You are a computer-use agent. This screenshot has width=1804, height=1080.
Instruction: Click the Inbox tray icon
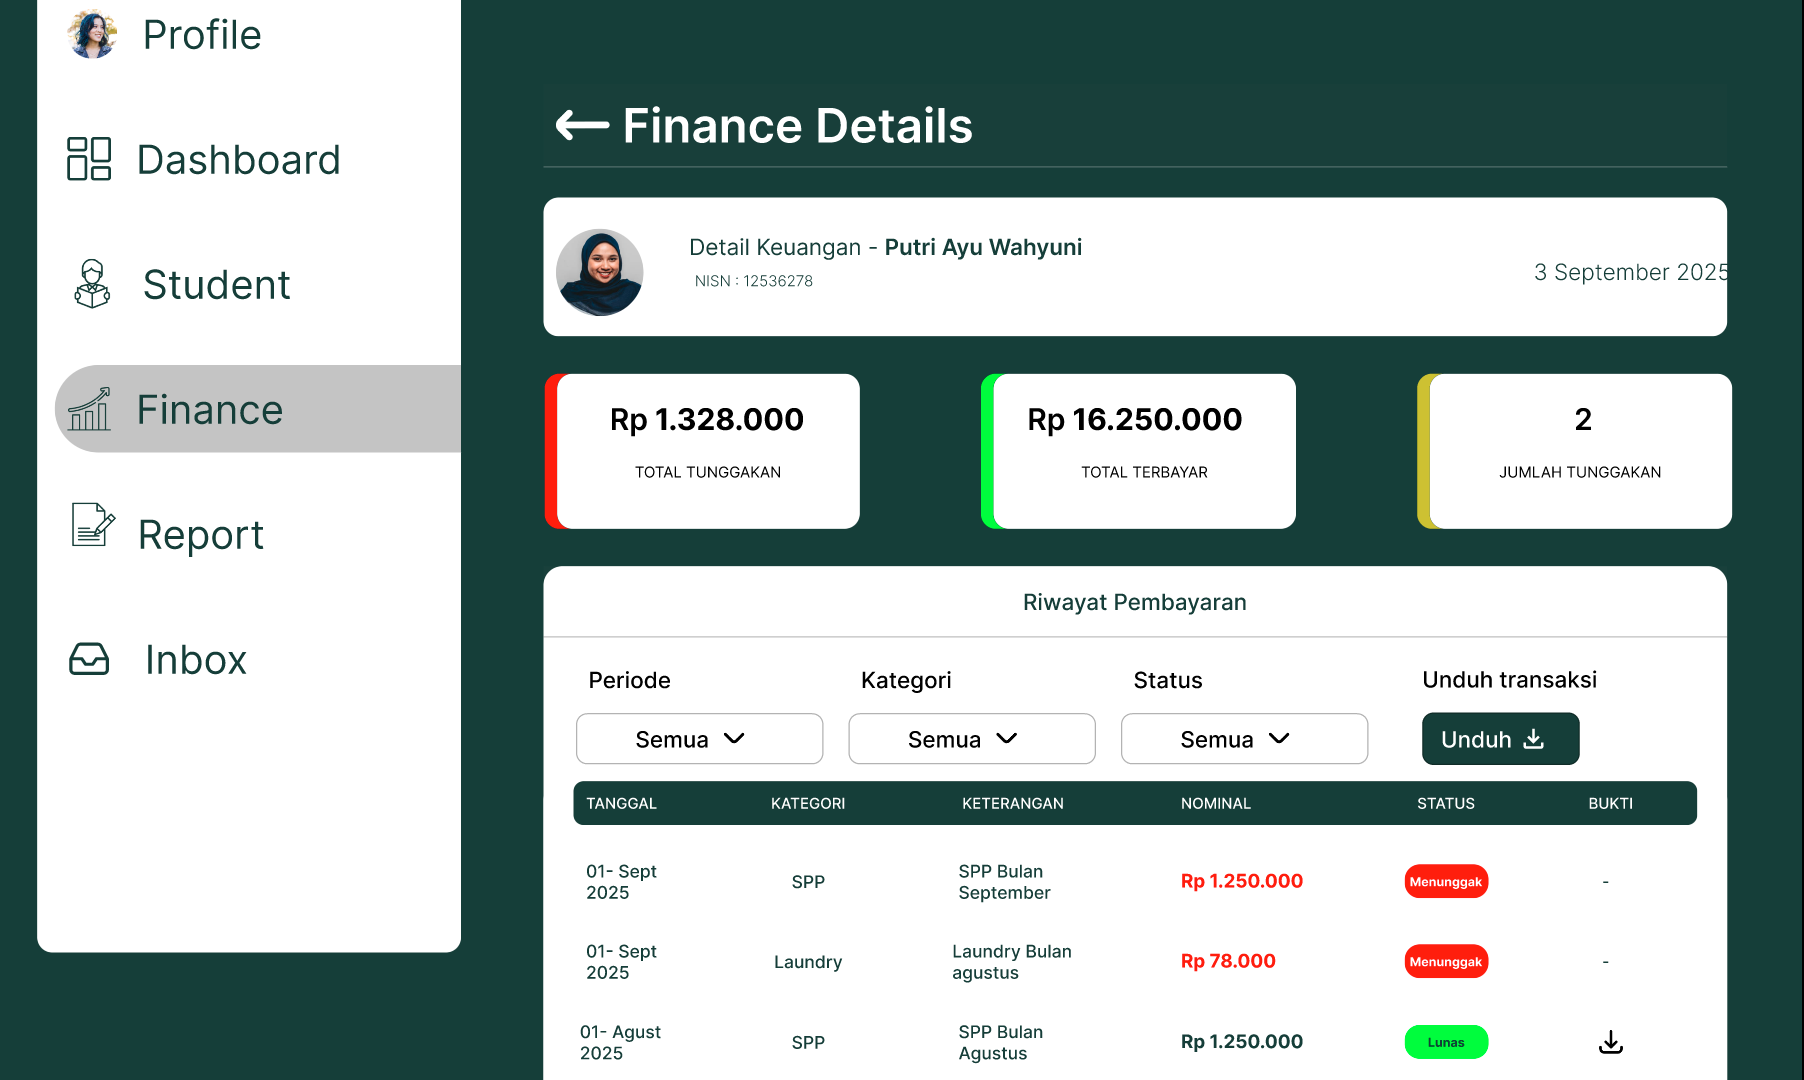(x=89, y=659)
